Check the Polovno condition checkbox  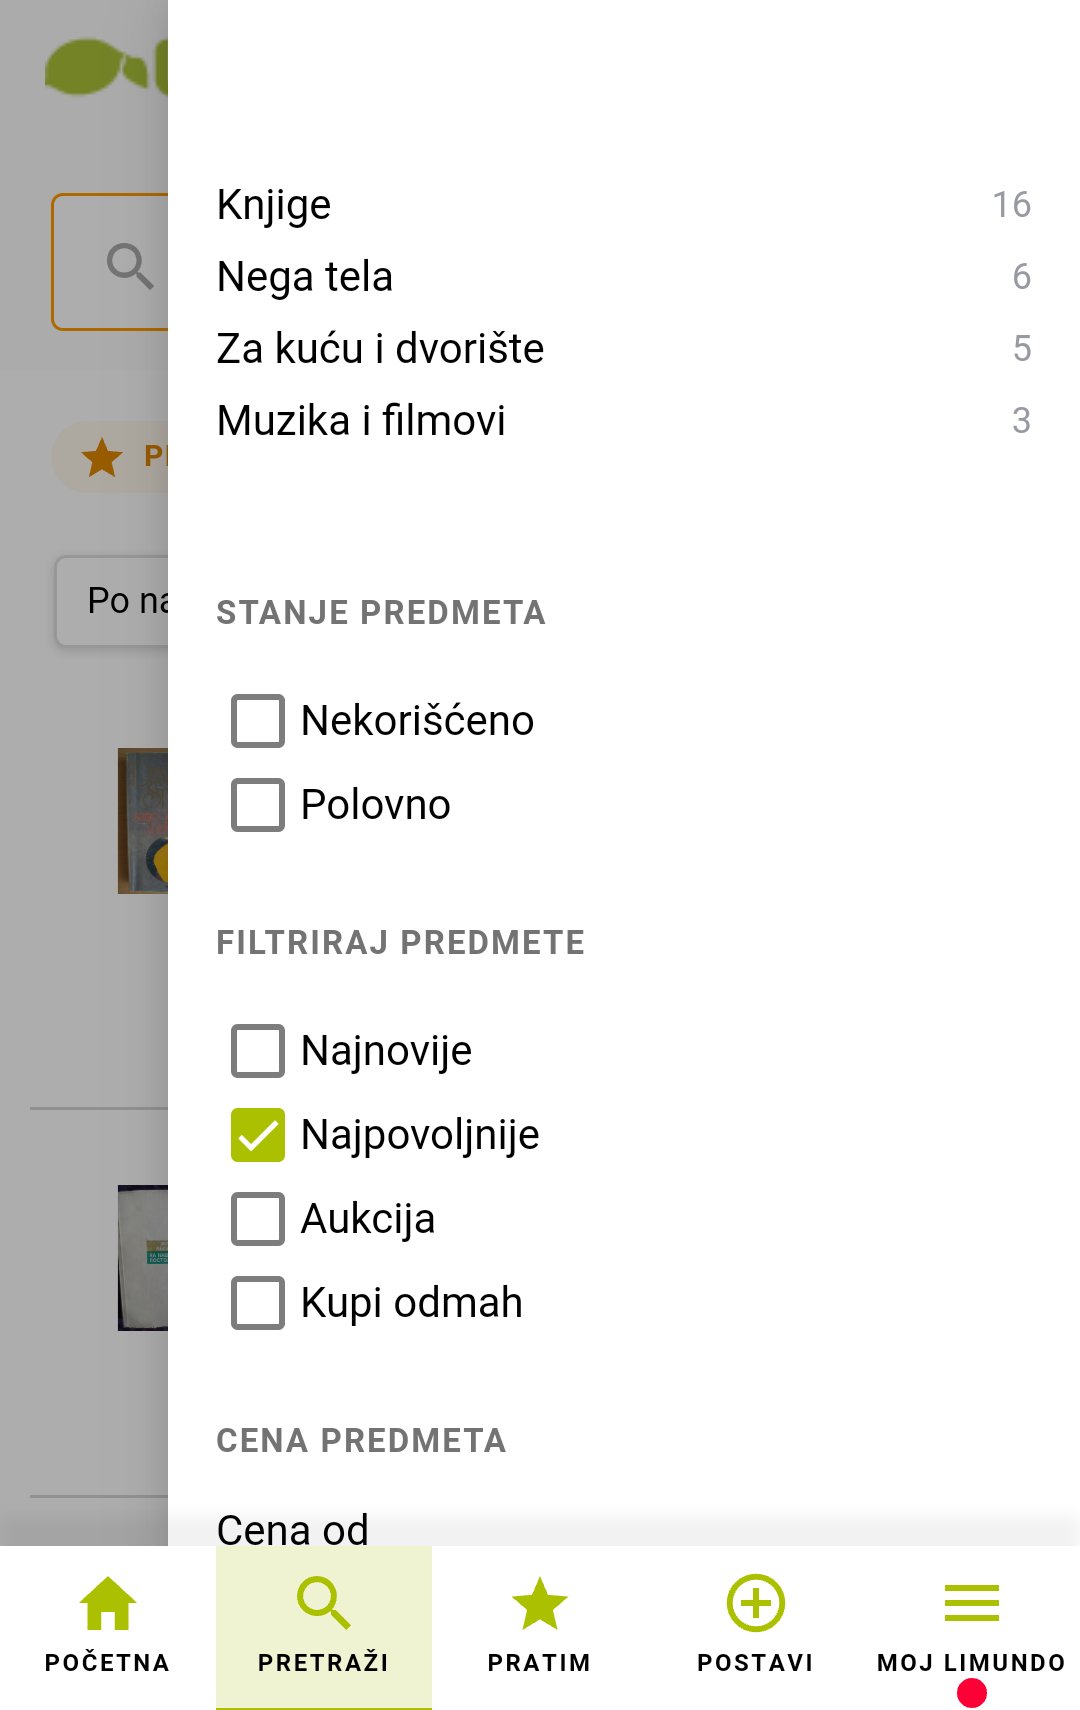[257, 804]
